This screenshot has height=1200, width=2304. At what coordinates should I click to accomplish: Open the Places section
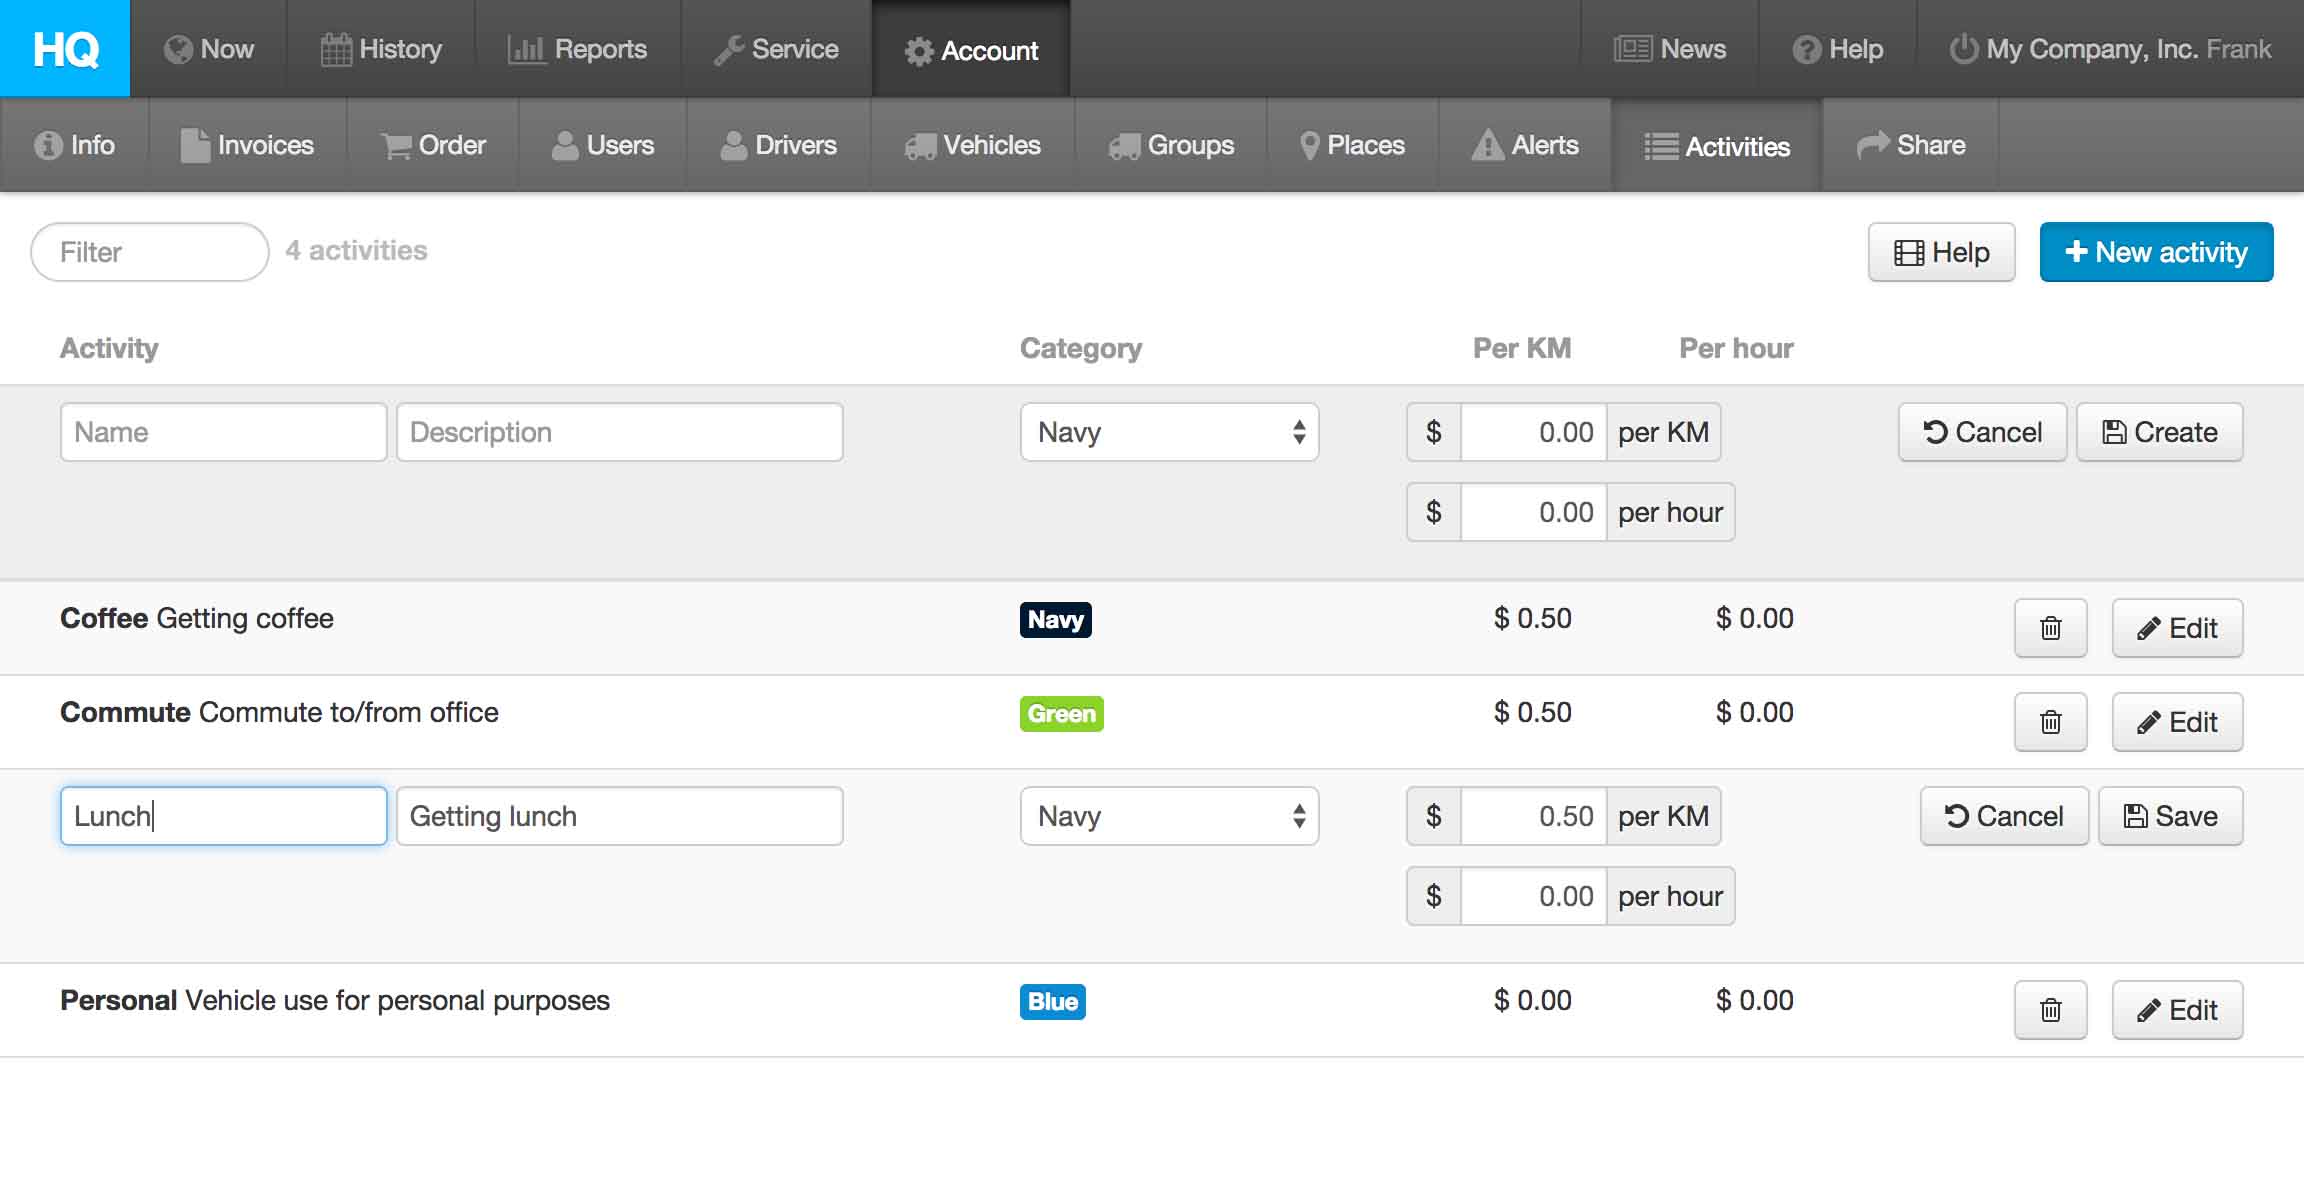pyautogui.click(x=1352, y=146)
